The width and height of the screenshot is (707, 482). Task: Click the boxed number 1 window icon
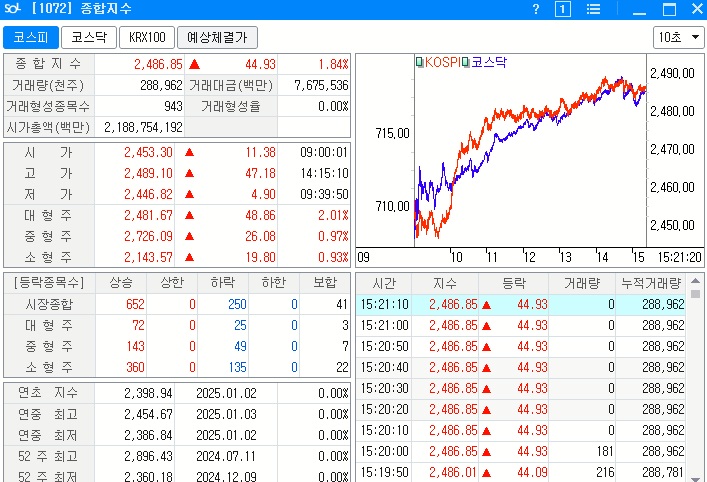click(x=562, y=9)
